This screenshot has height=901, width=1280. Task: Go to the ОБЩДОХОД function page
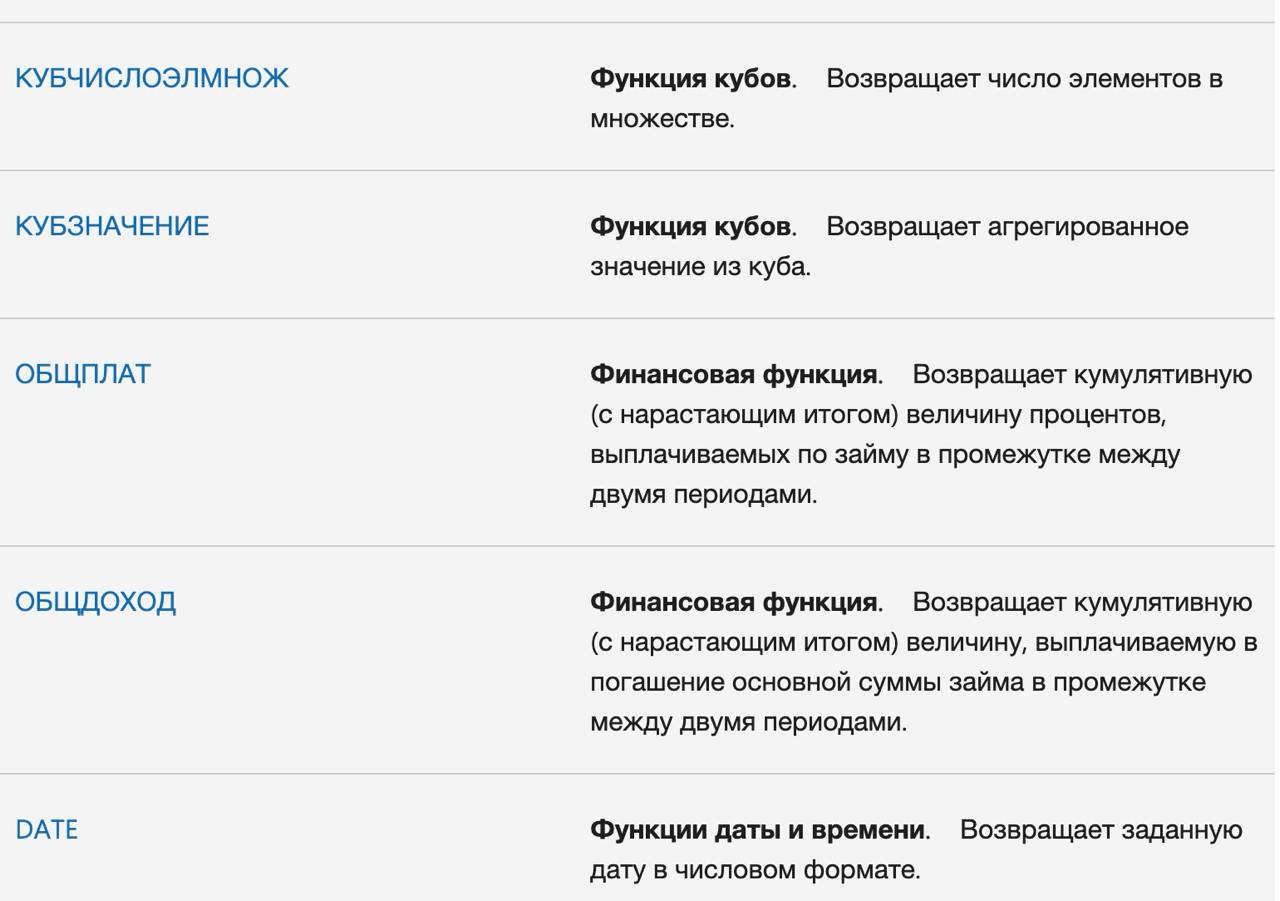coord(95,602)
